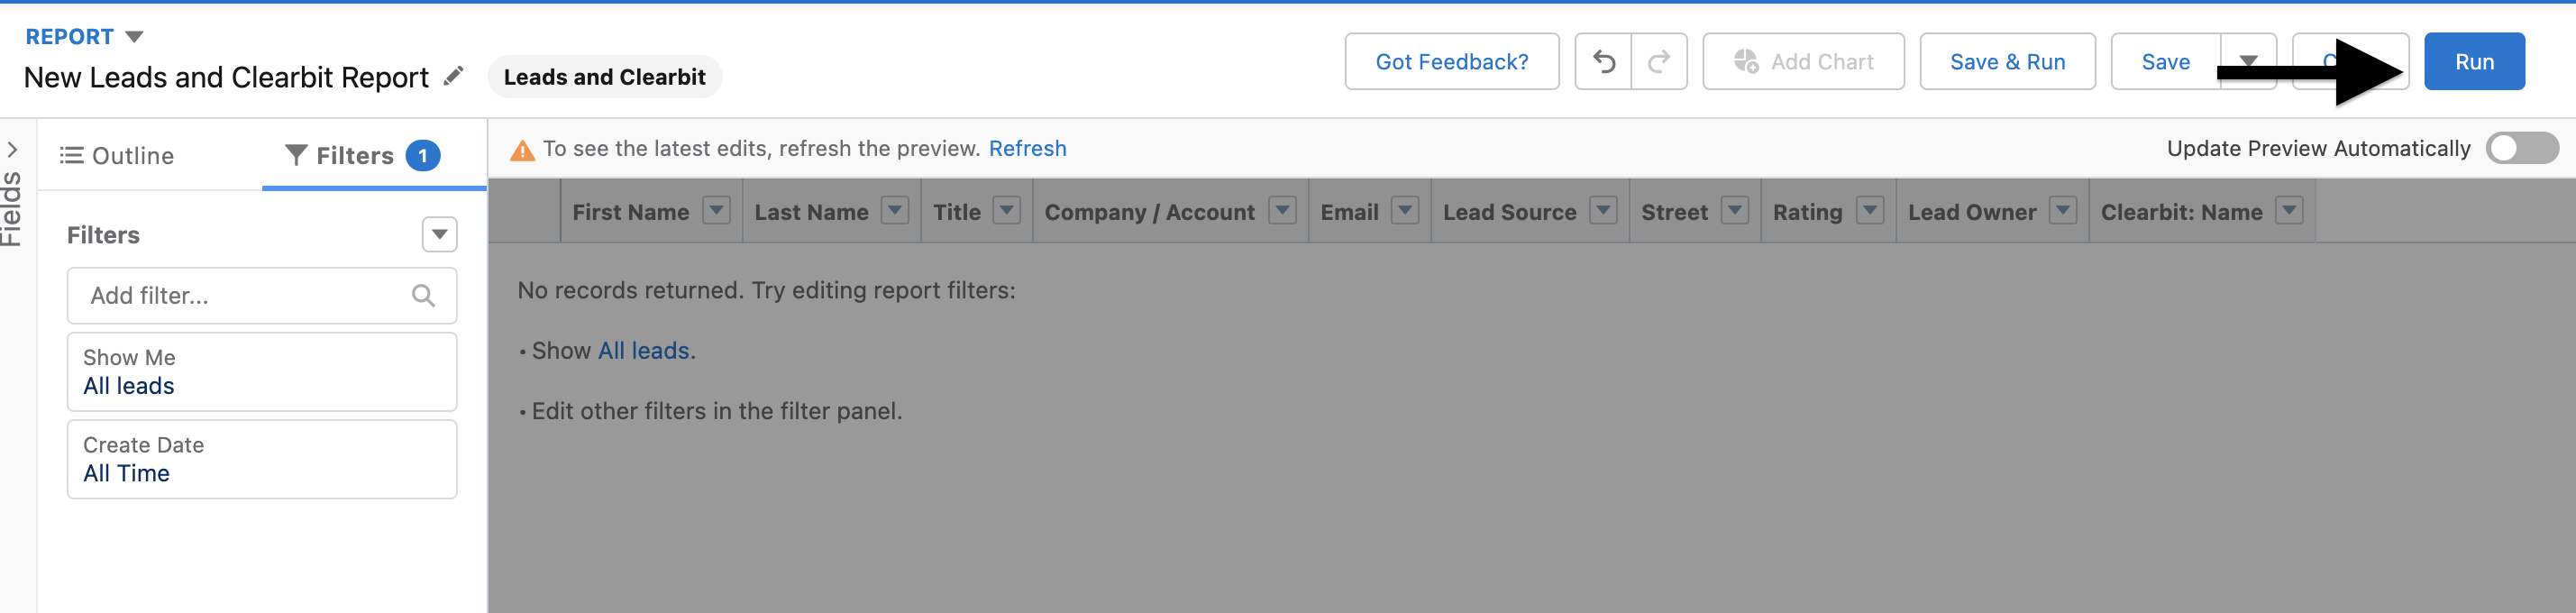Switch to the Outline tab
This screenshot has width=2576, height=613.
pos(117,156)
